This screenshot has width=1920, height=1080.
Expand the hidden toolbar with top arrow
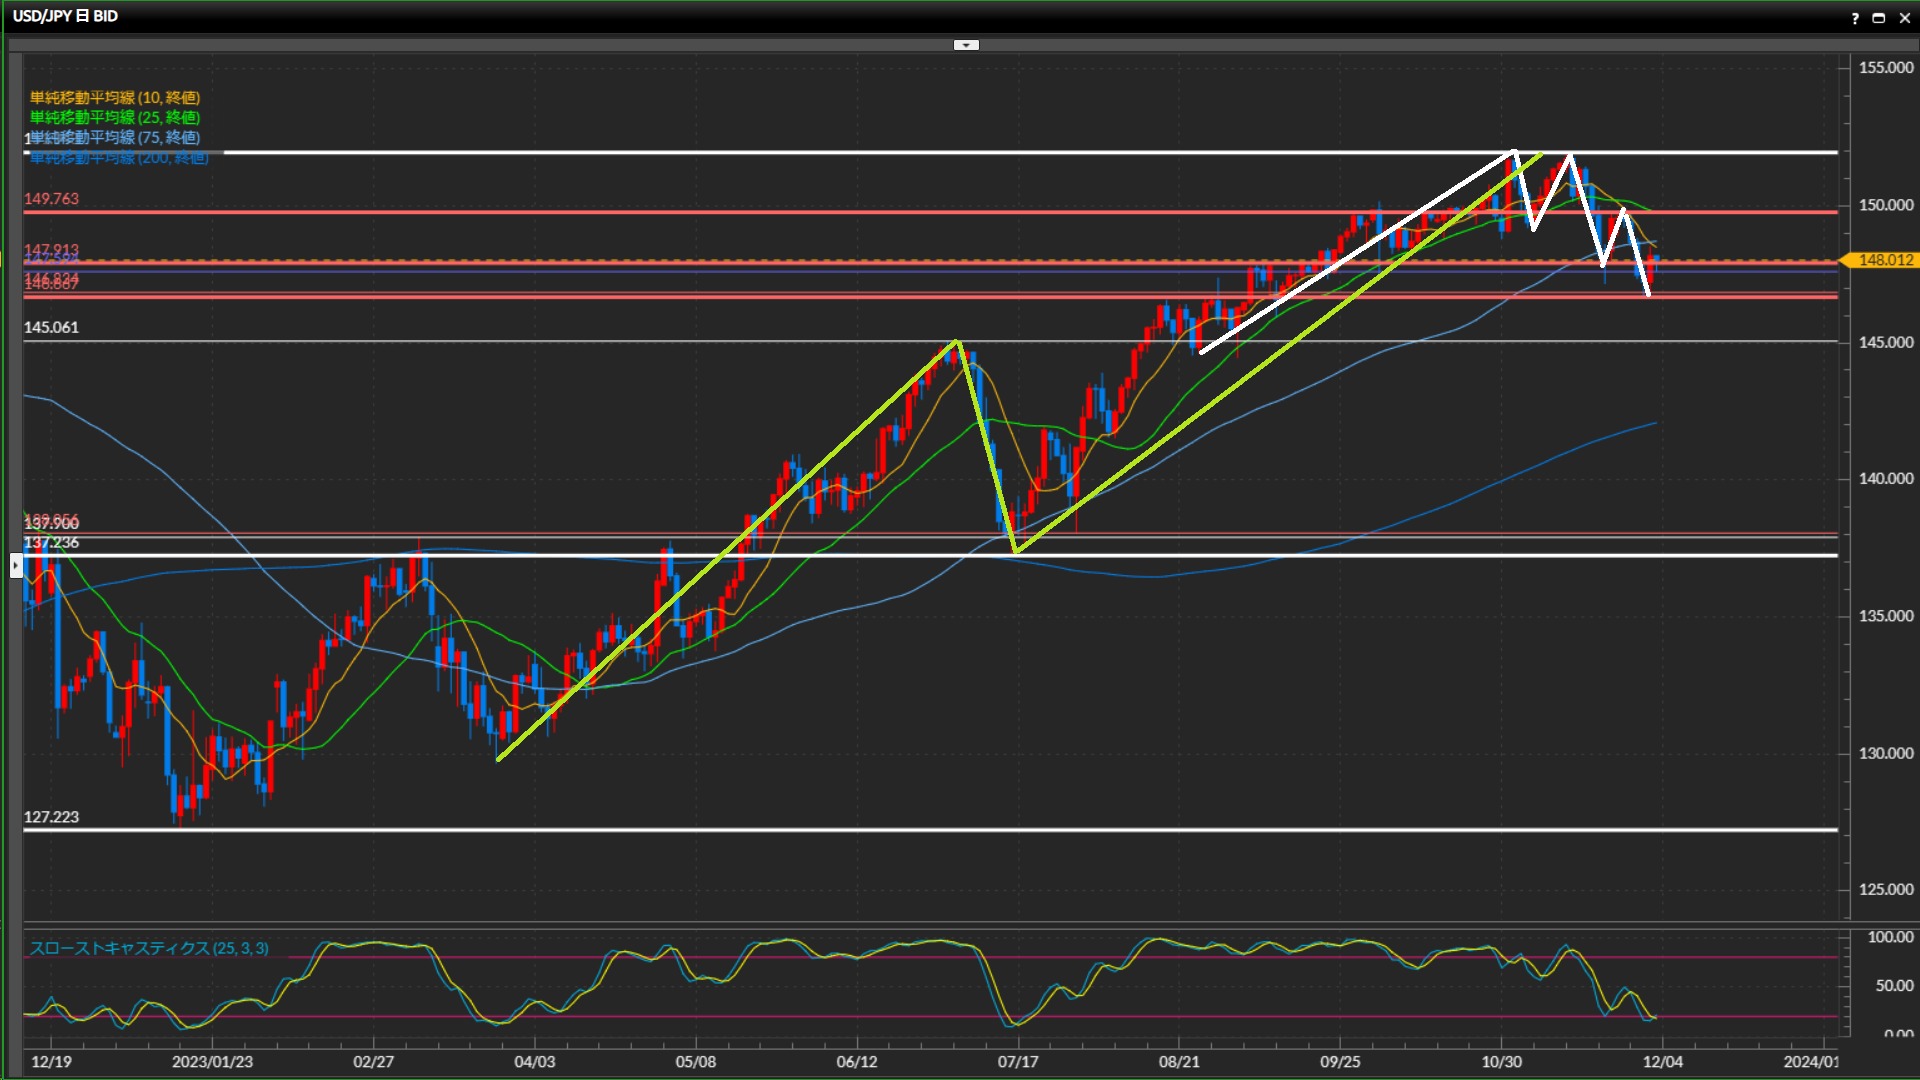(x=966, y=45)
